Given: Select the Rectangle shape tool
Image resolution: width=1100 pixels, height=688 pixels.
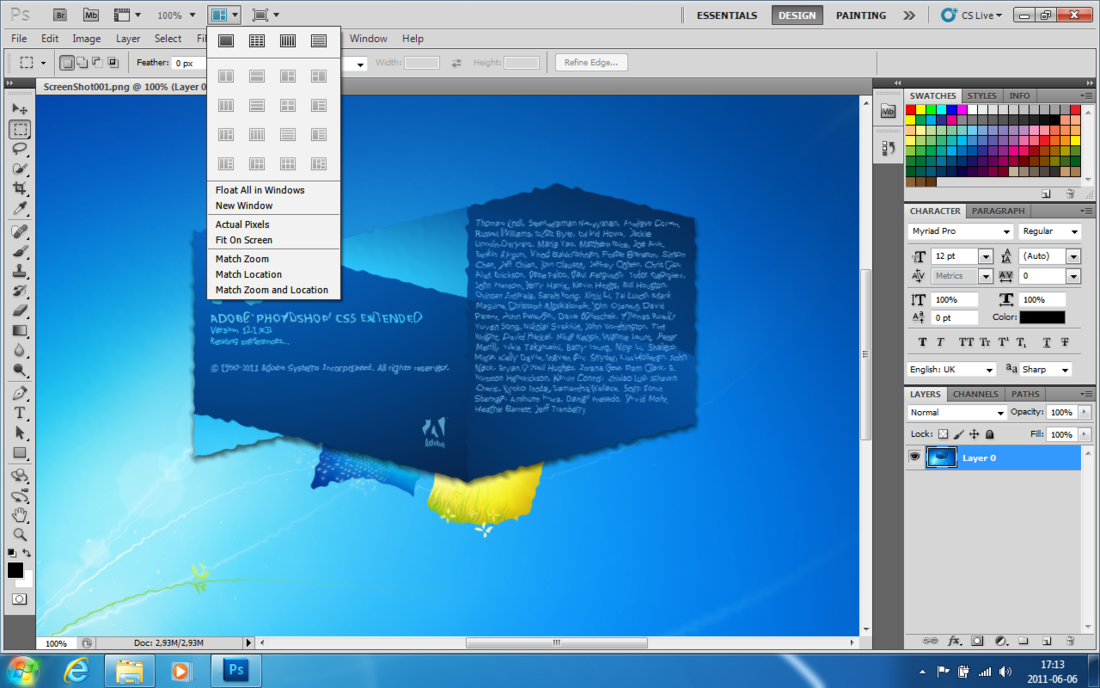Looking at the screenshot, I should (20, 452).
